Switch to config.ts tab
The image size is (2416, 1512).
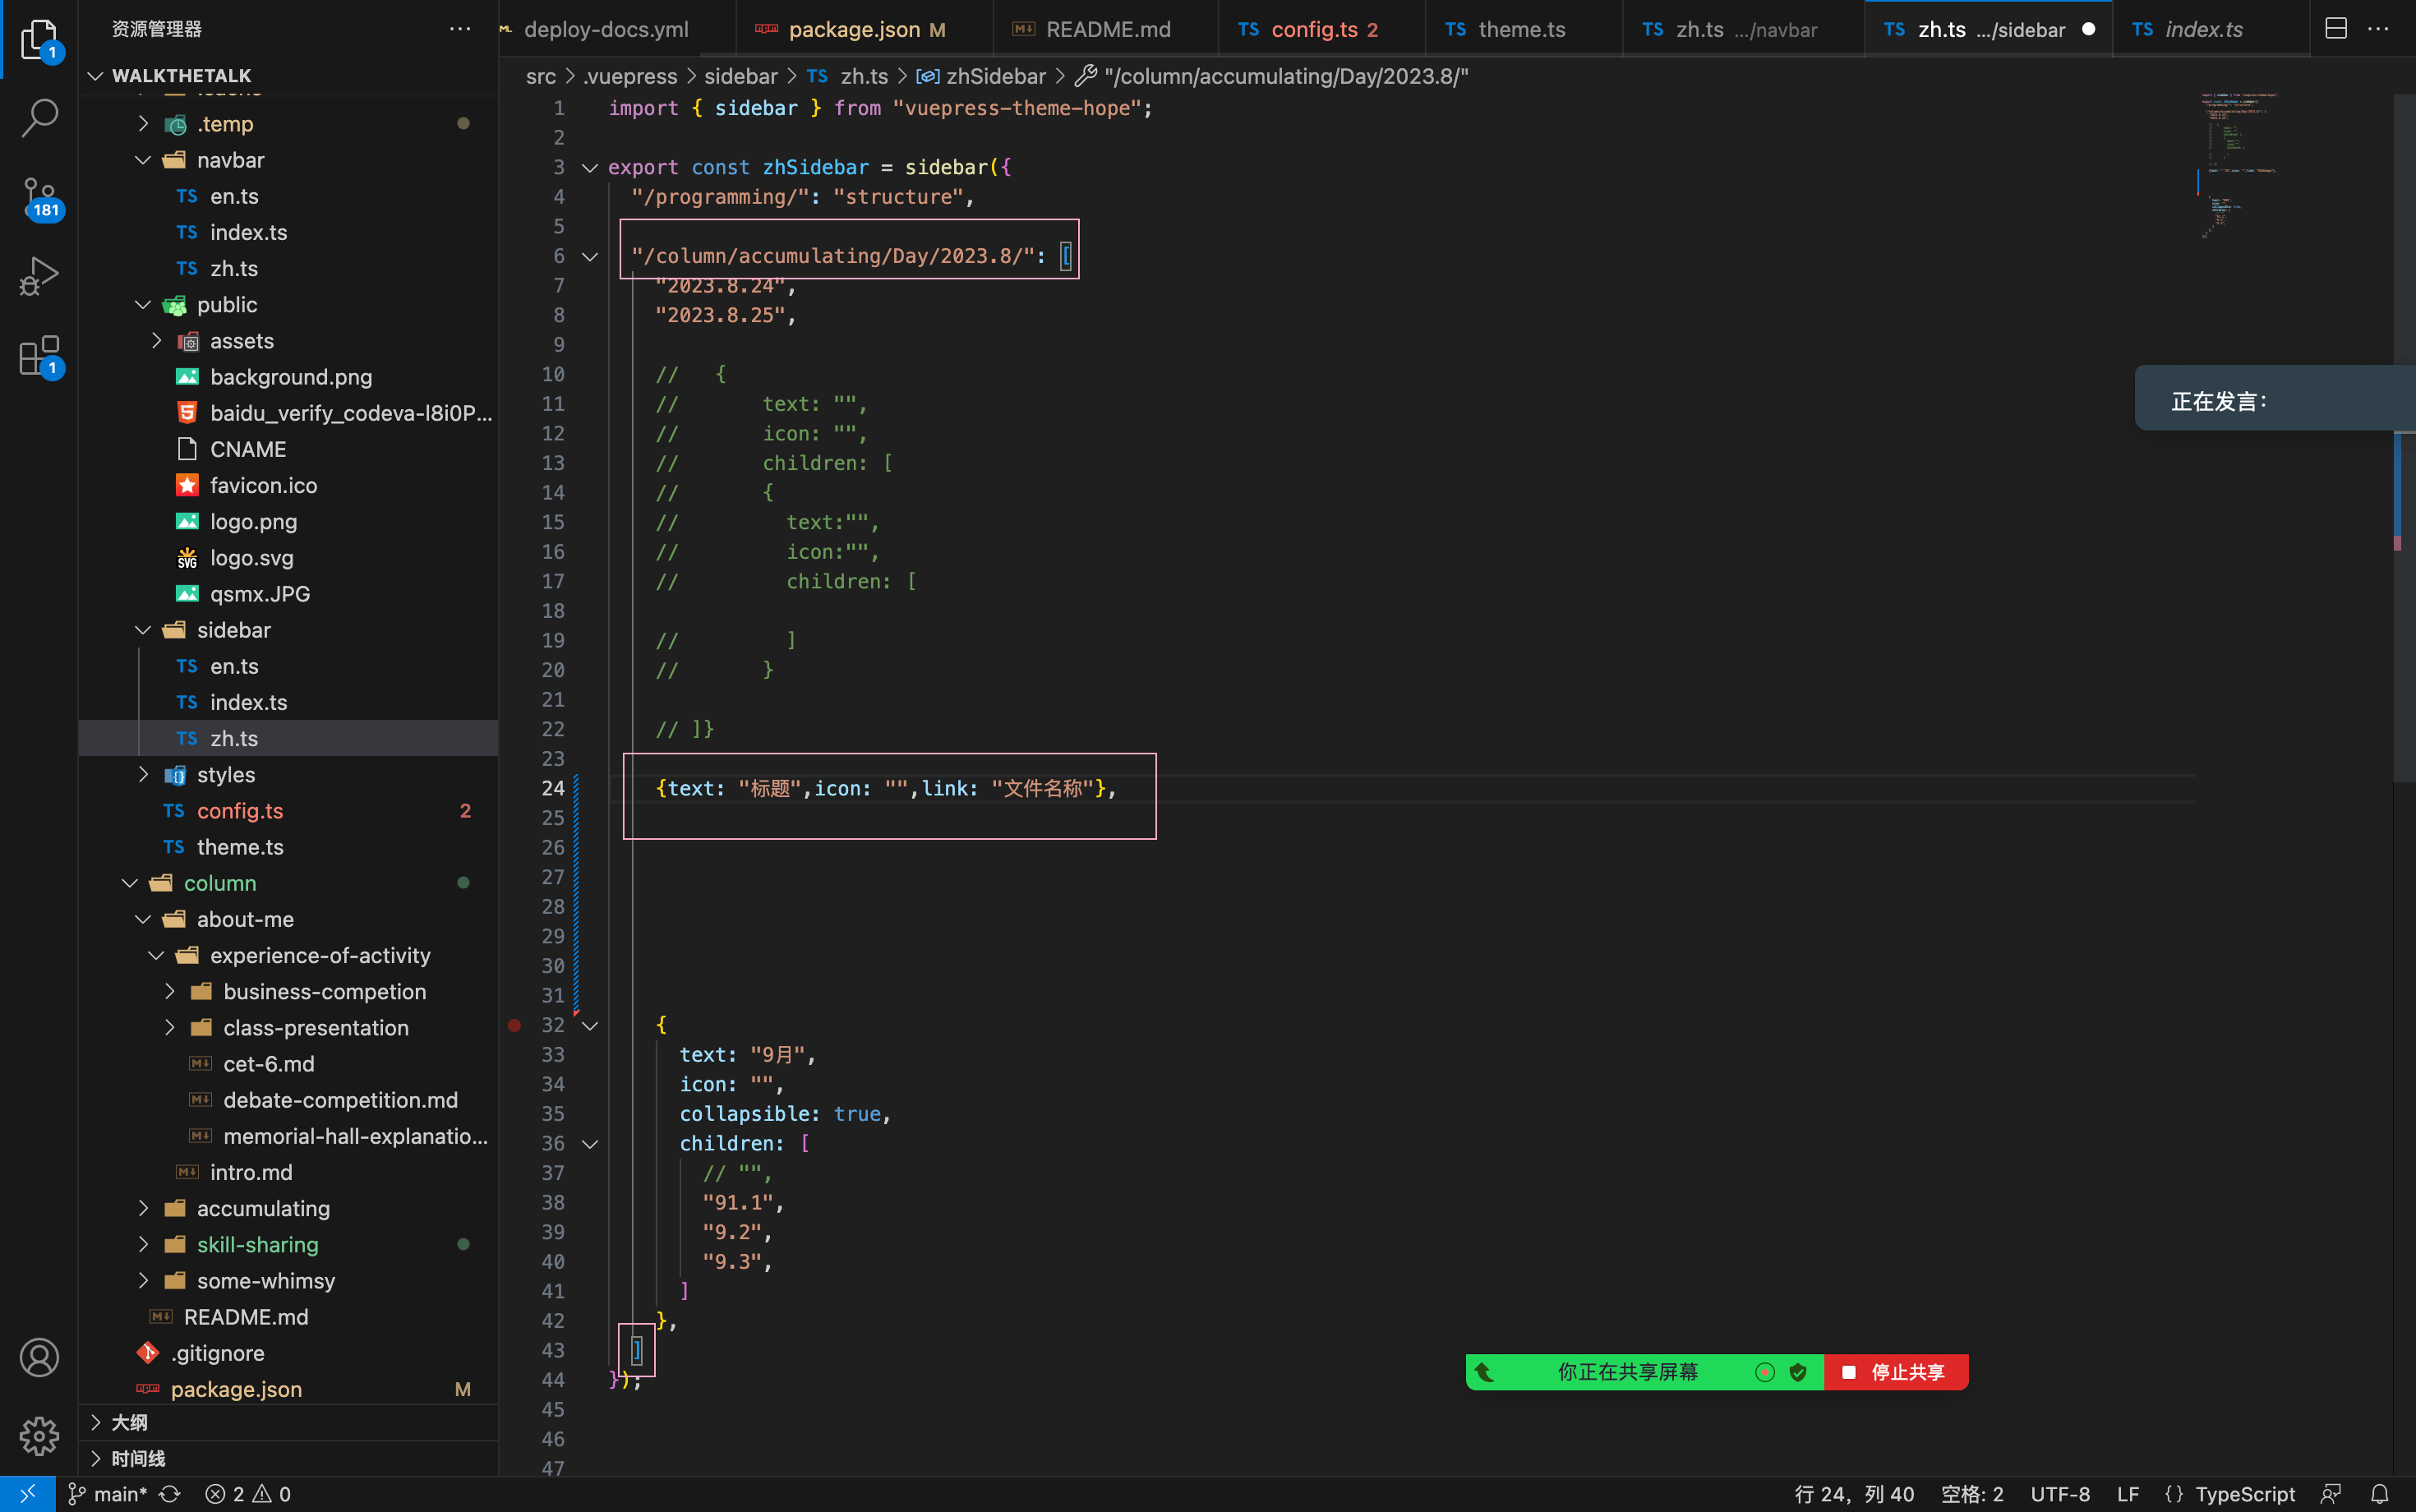(1322, 29)
